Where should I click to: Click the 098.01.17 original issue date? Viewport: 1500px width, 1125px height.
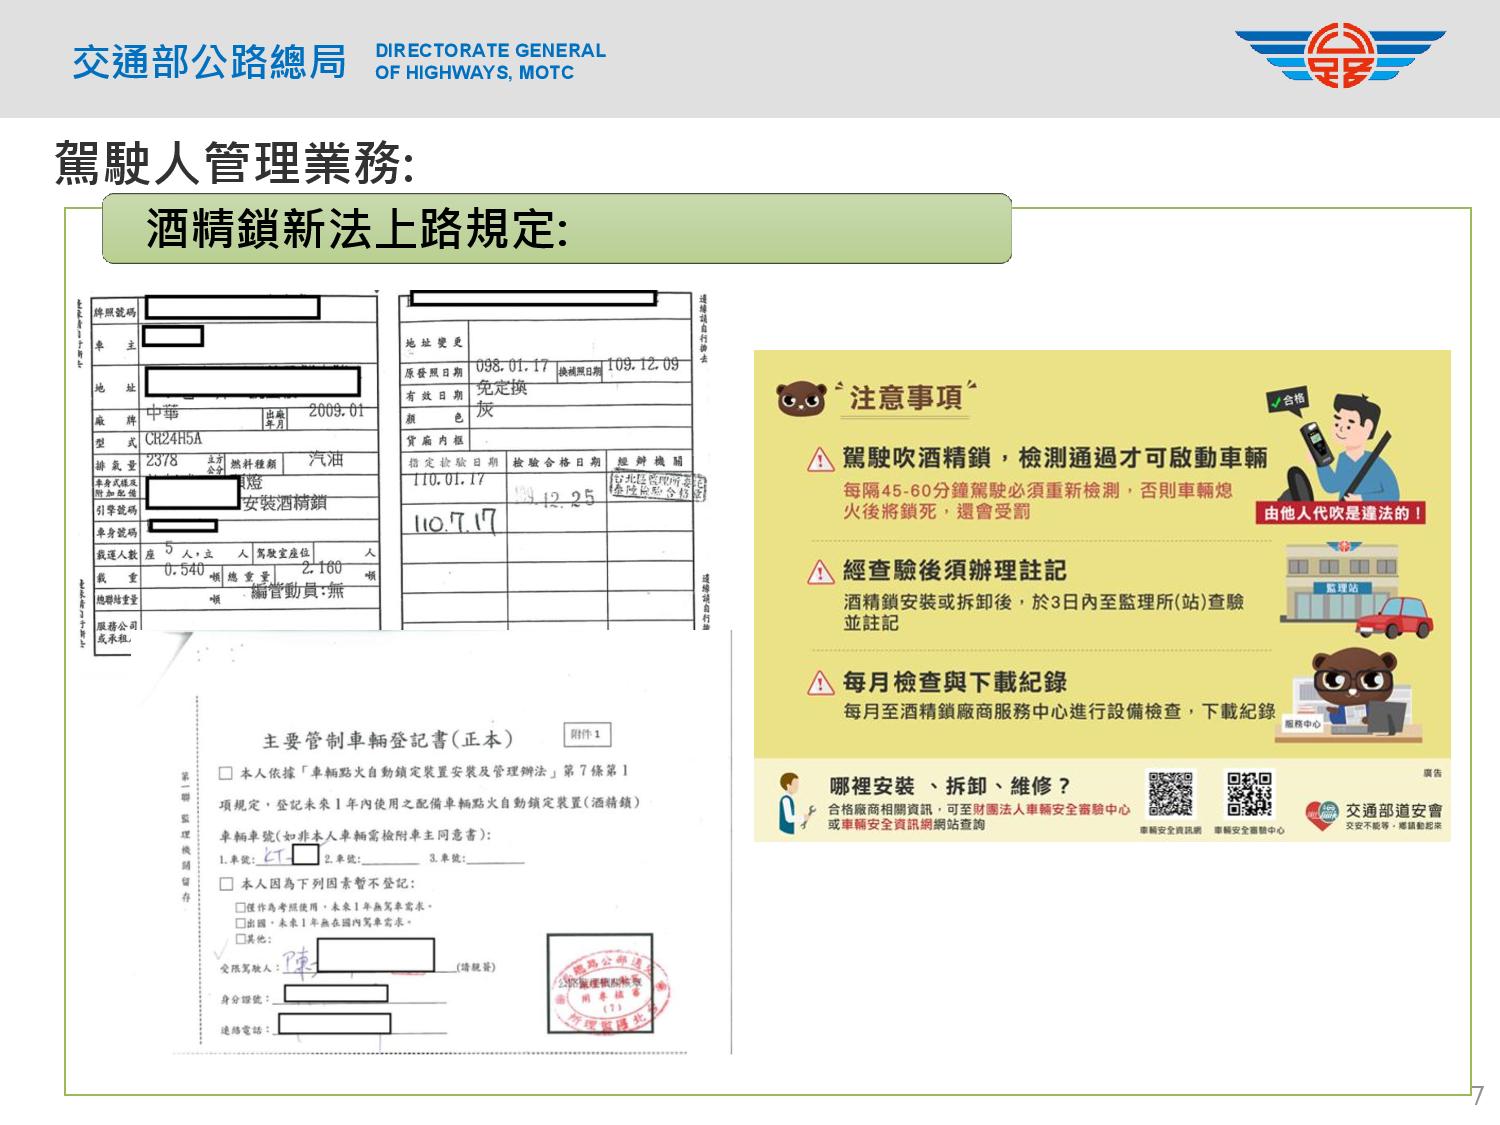(x=512, y=366)
